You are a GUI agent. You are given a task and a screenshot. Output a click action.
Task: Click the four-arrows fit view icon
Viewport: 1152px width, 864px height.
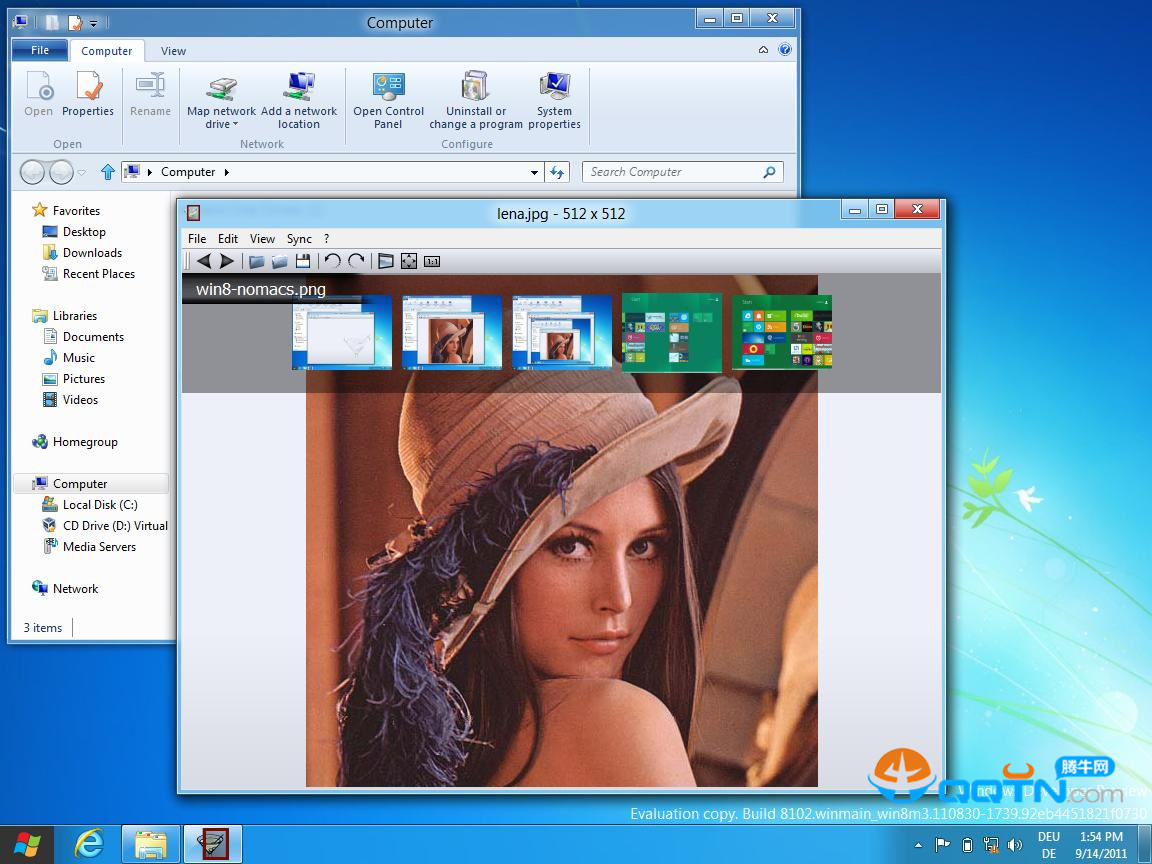click(x=409, y=261)
